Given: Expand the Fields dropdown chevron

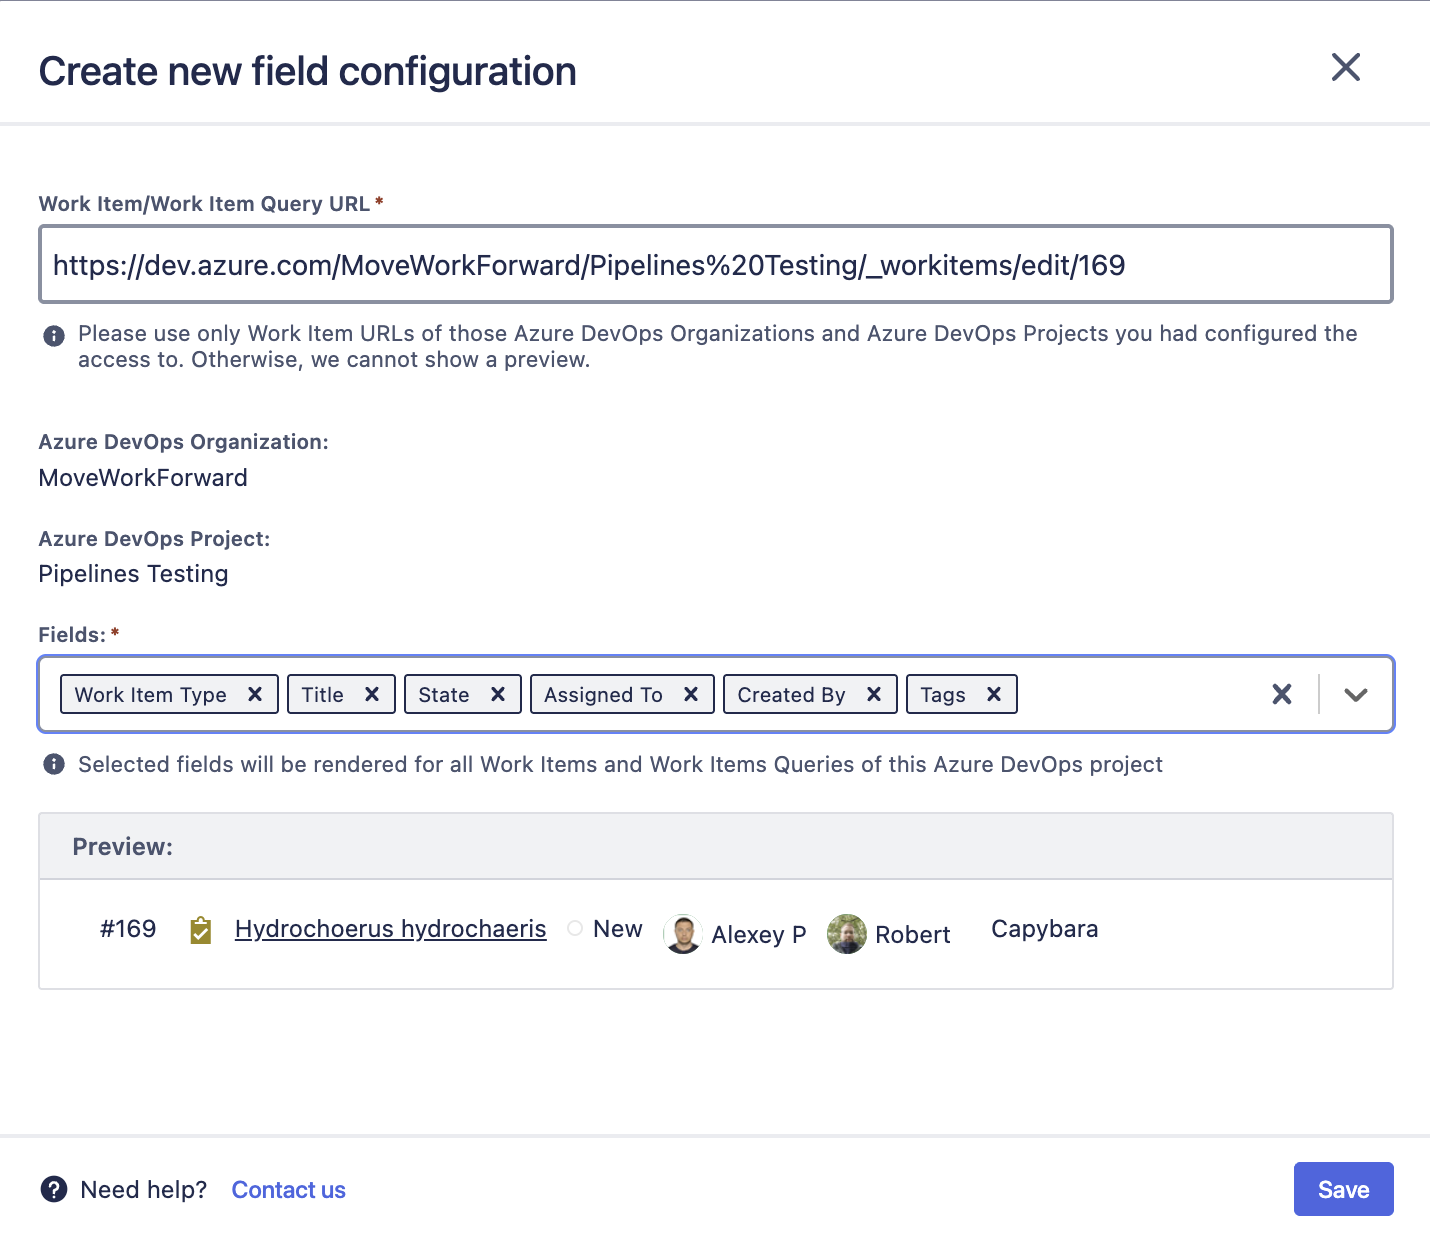Looking at the screenshot, I should [x=1355, y=694].
